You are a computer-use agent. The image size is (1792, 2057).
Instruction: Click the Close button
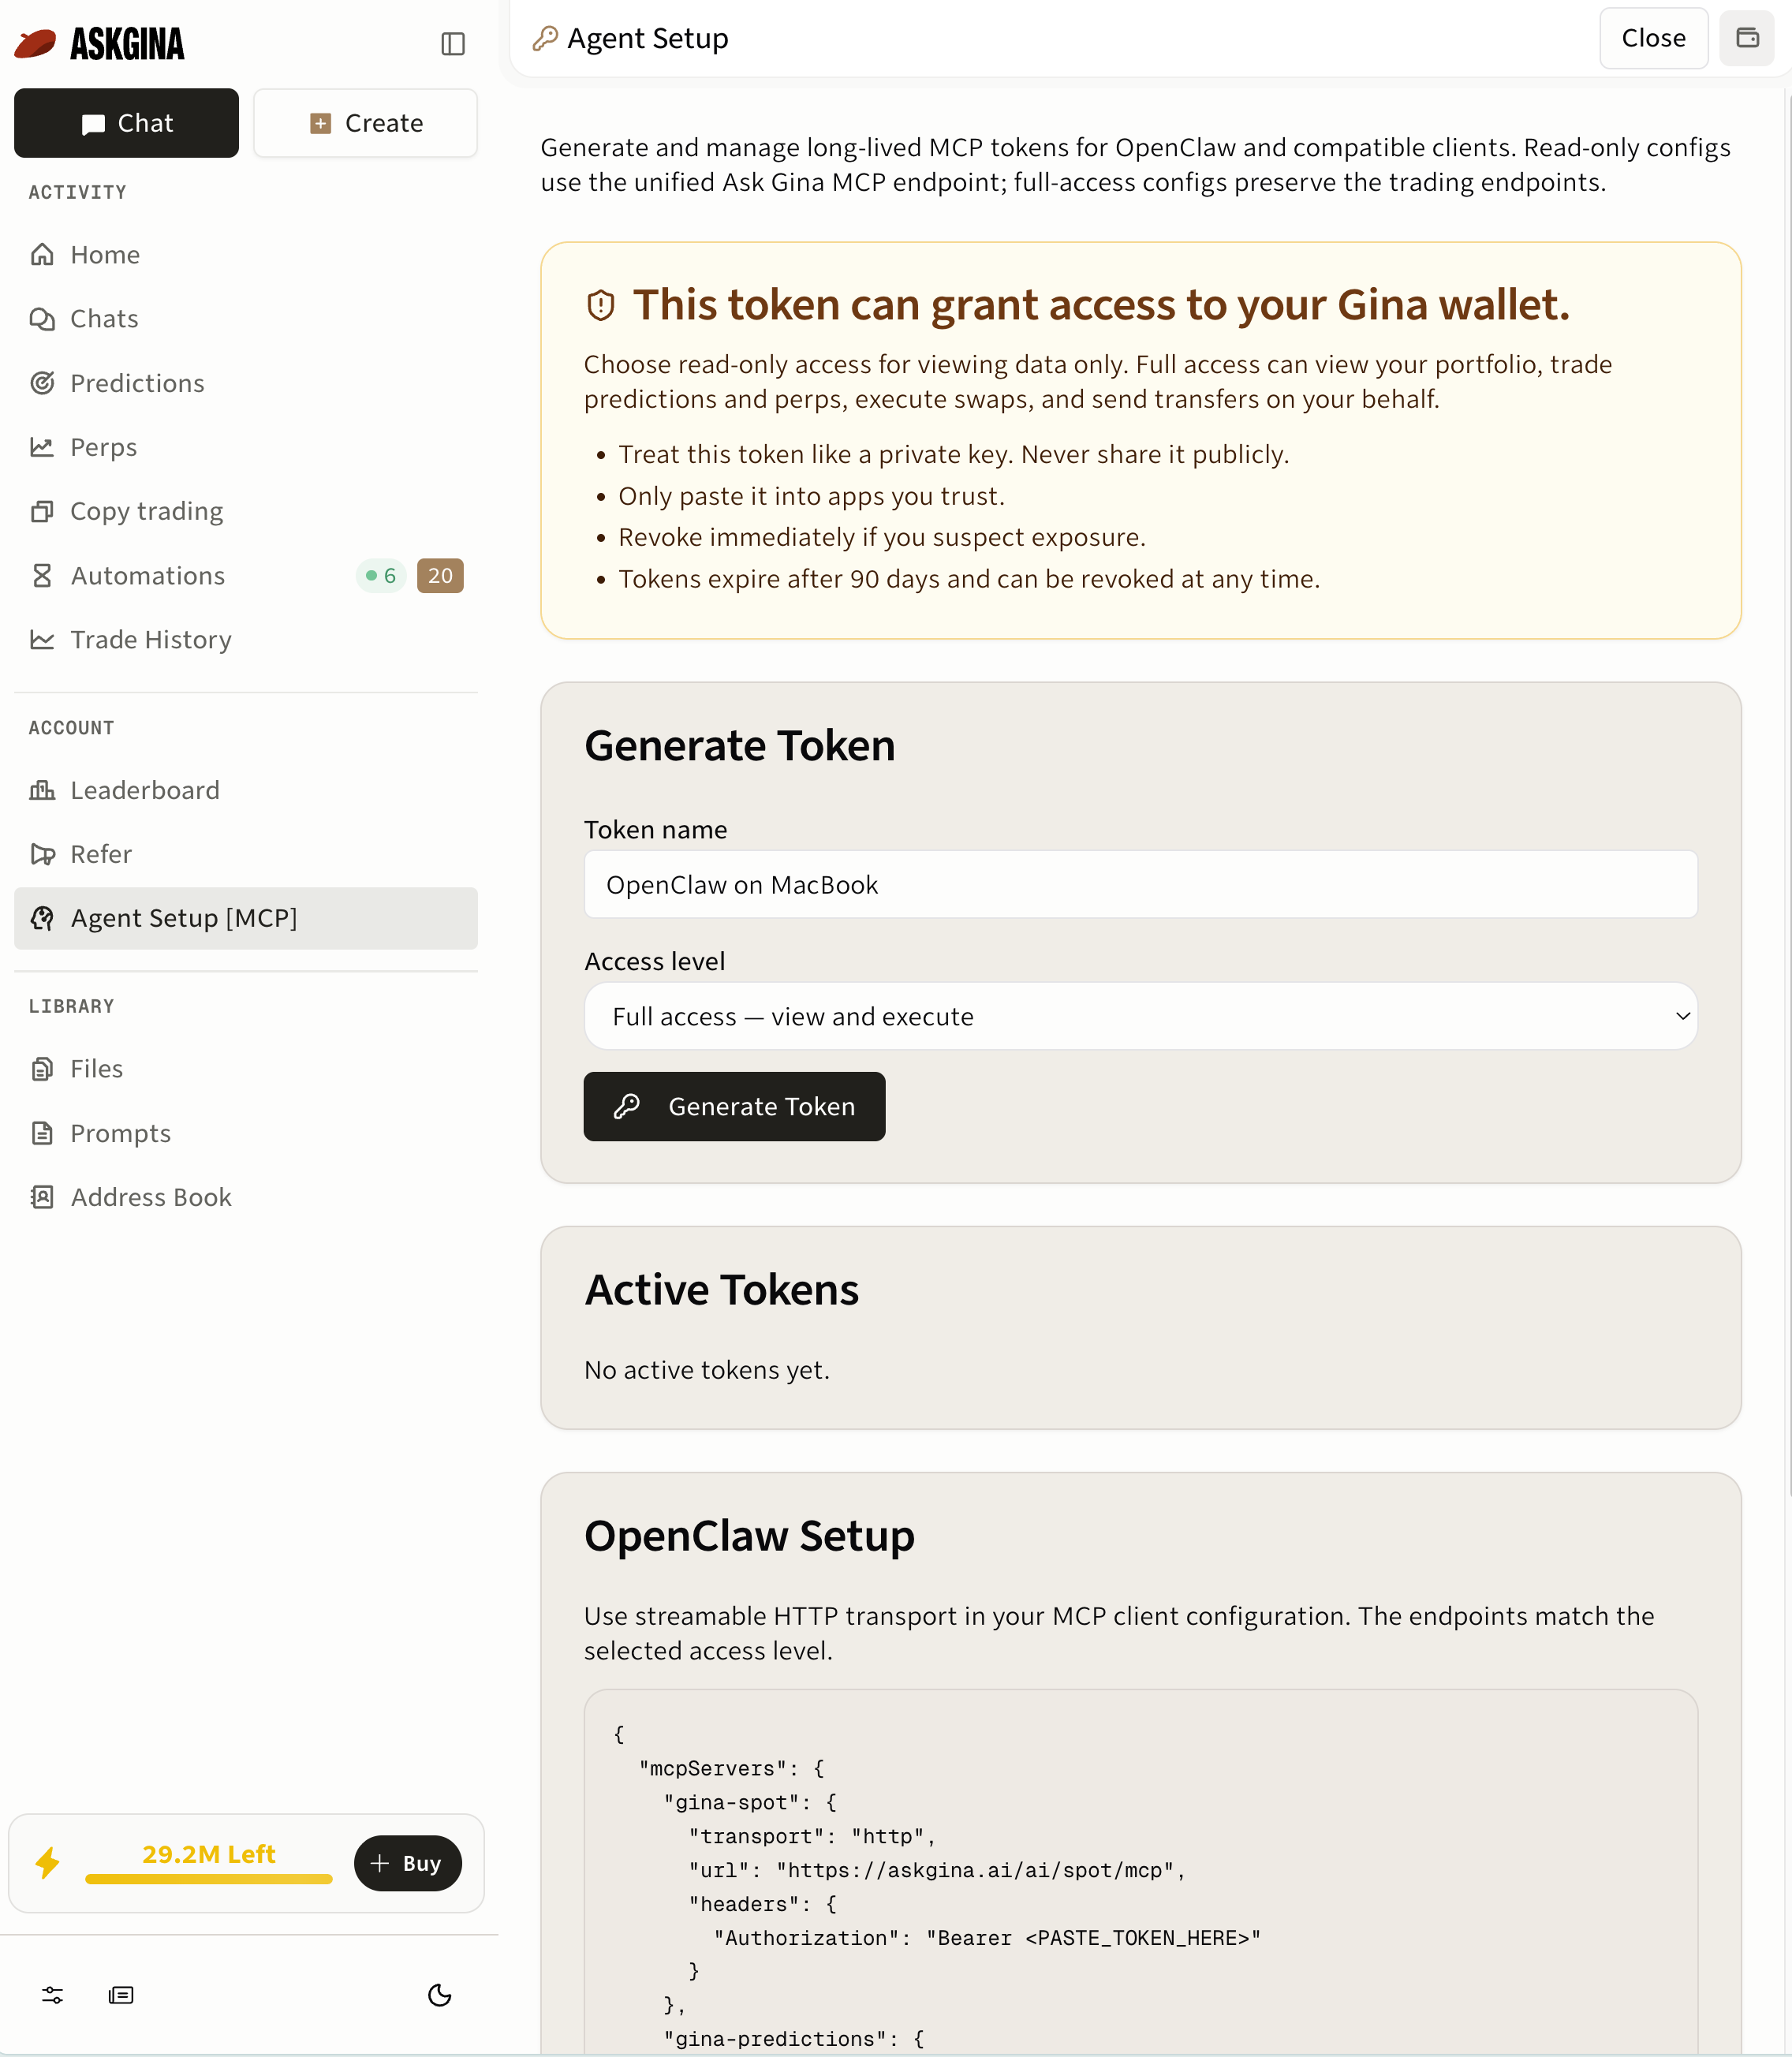(x=1653, y=38)
